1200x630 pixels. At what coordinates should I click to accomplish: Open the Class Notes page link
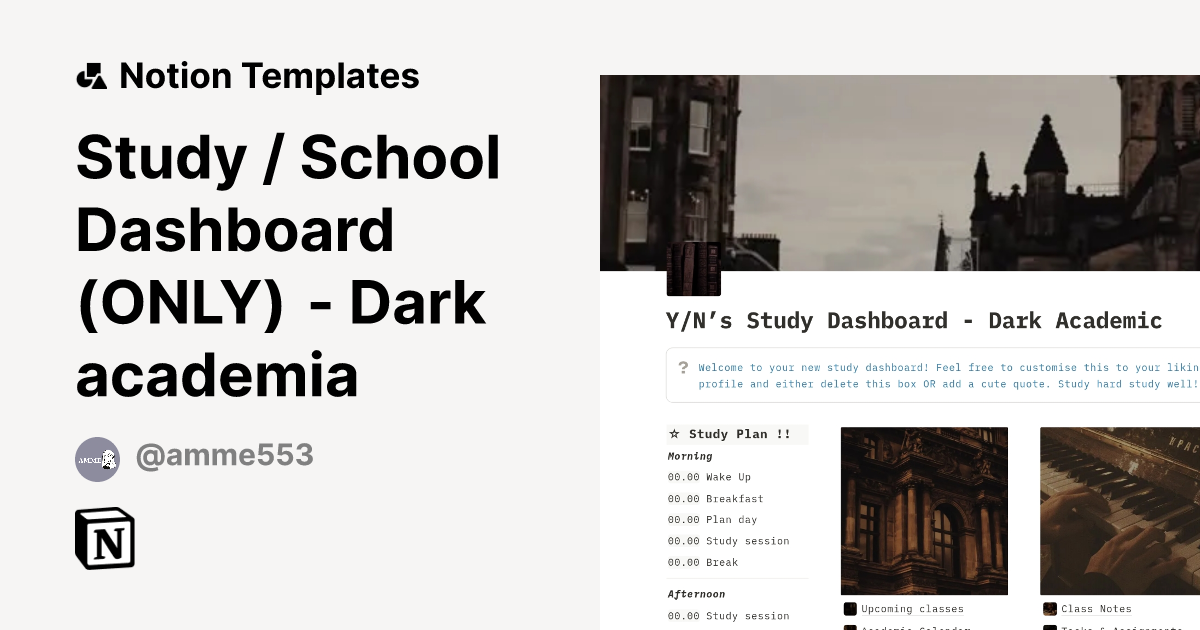coord(1096,609)
